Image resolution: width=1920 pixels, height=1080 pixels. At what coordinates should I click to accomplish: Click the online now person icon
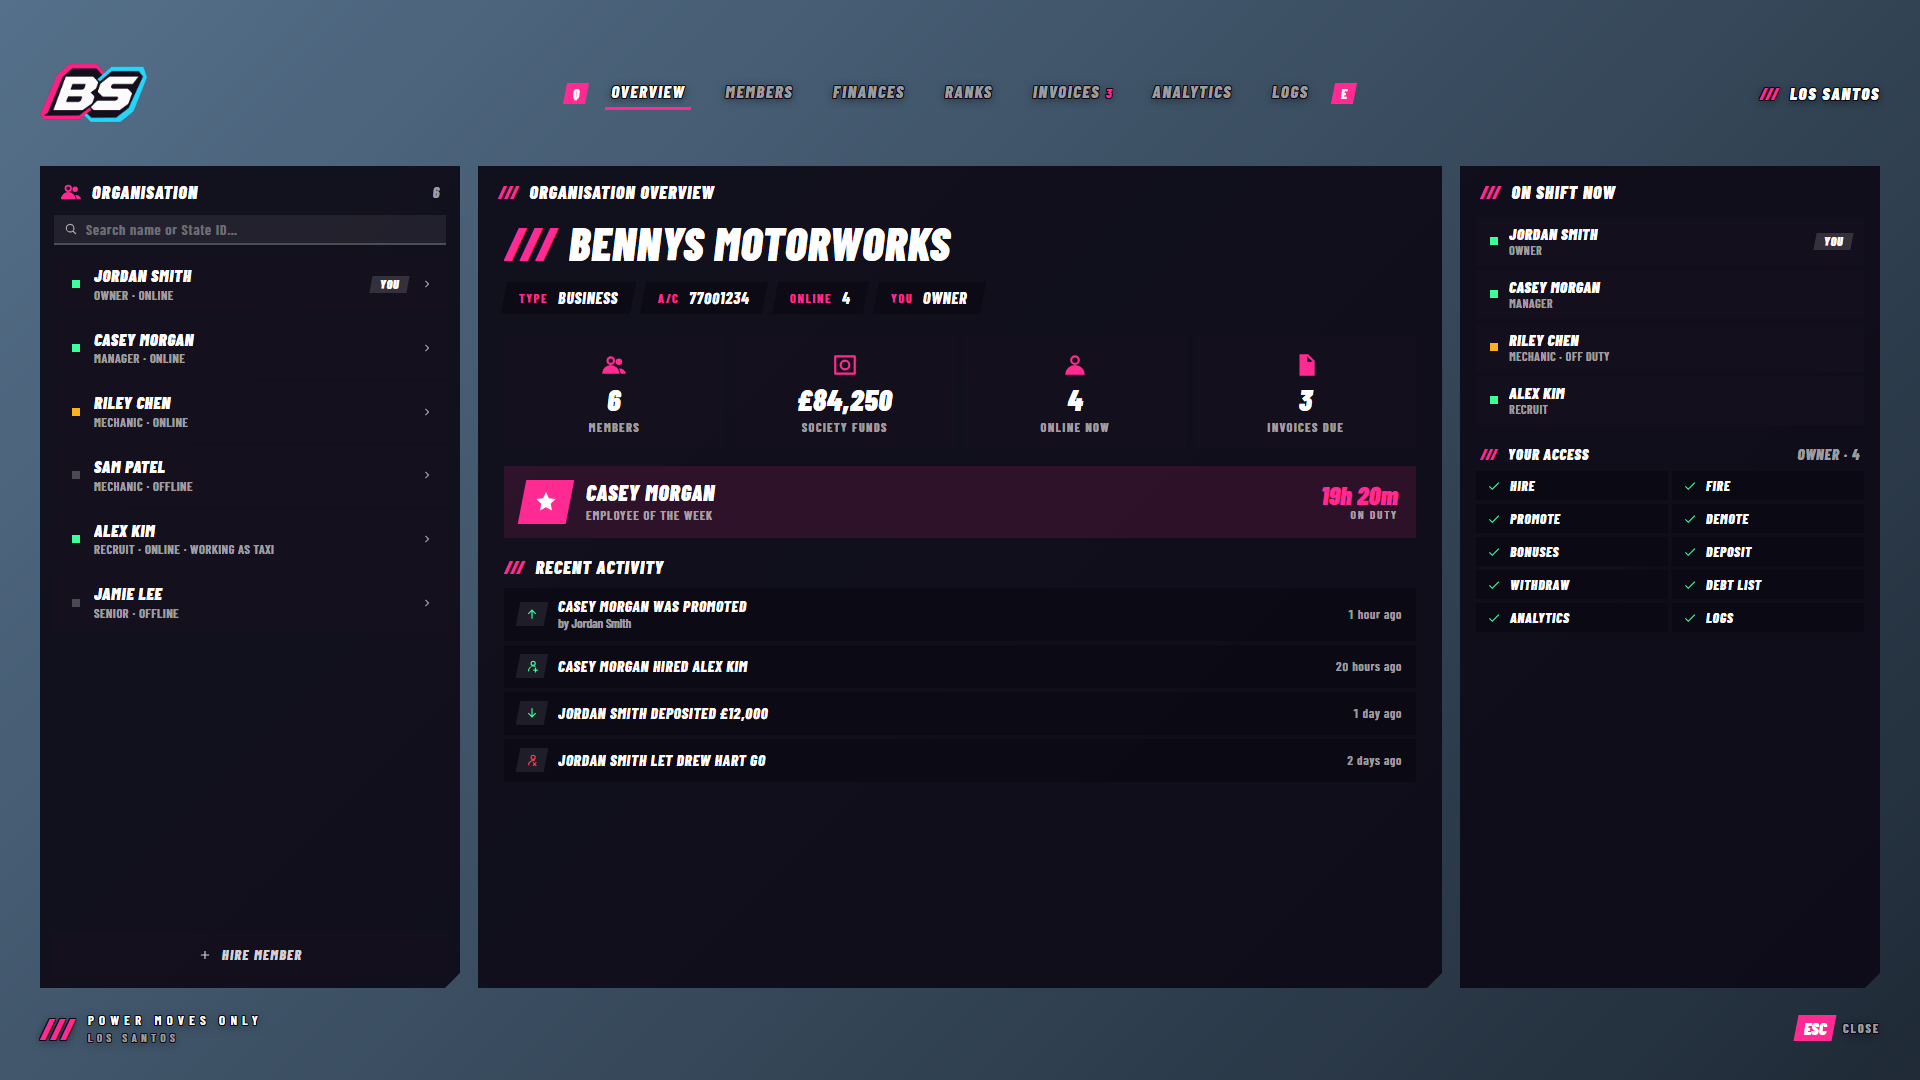click(1075, 365)
